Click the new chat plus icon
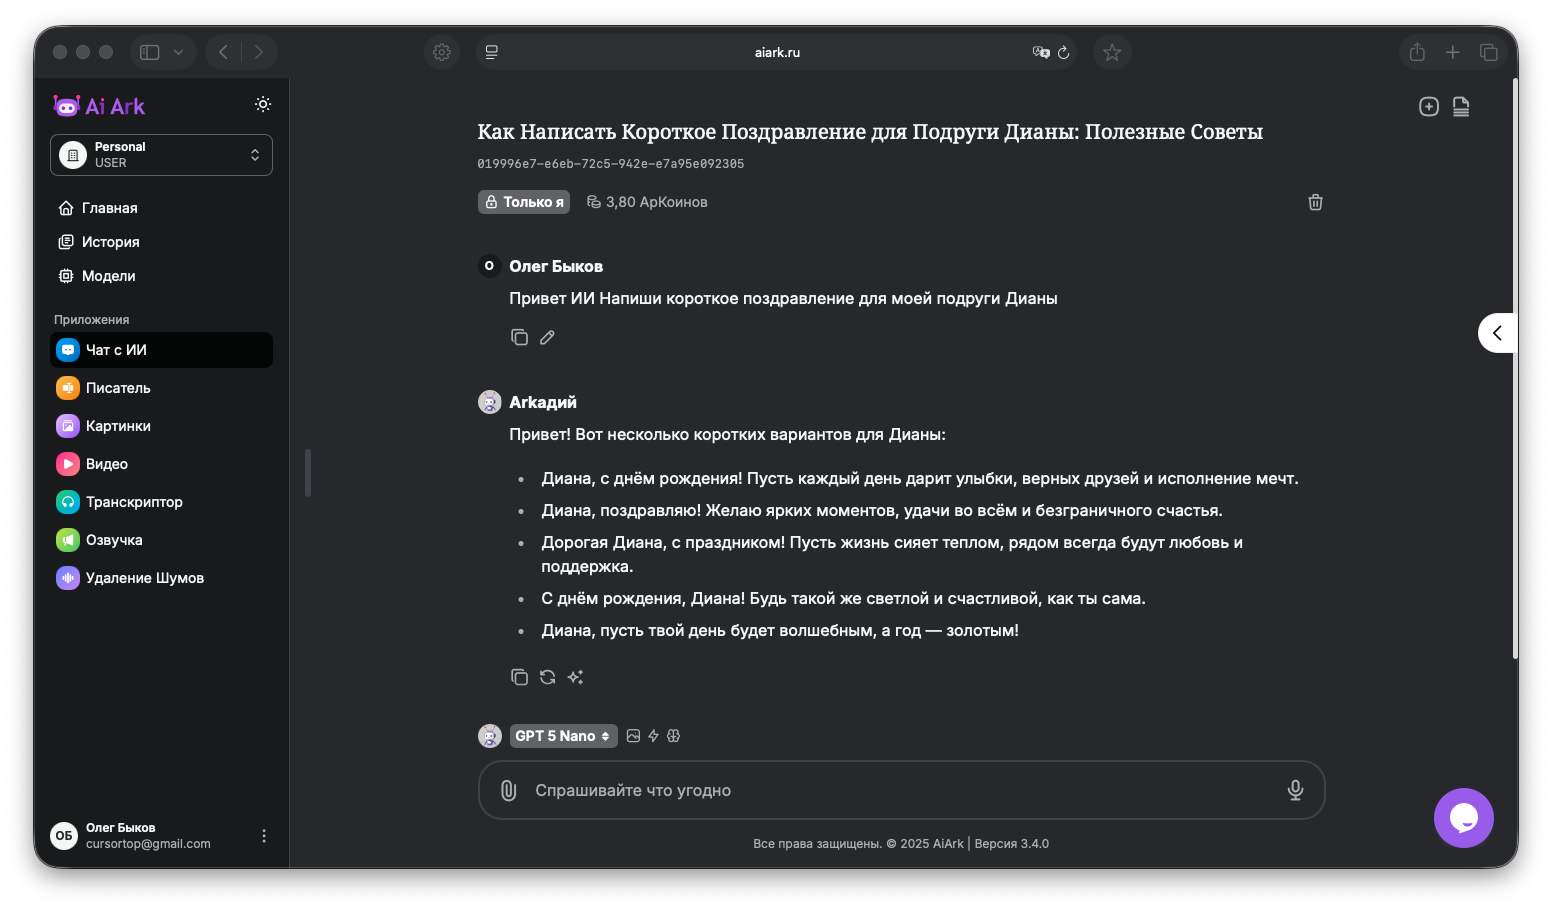The width and height of the screenshot is (1552, 910). click(x=1428, y=107)
